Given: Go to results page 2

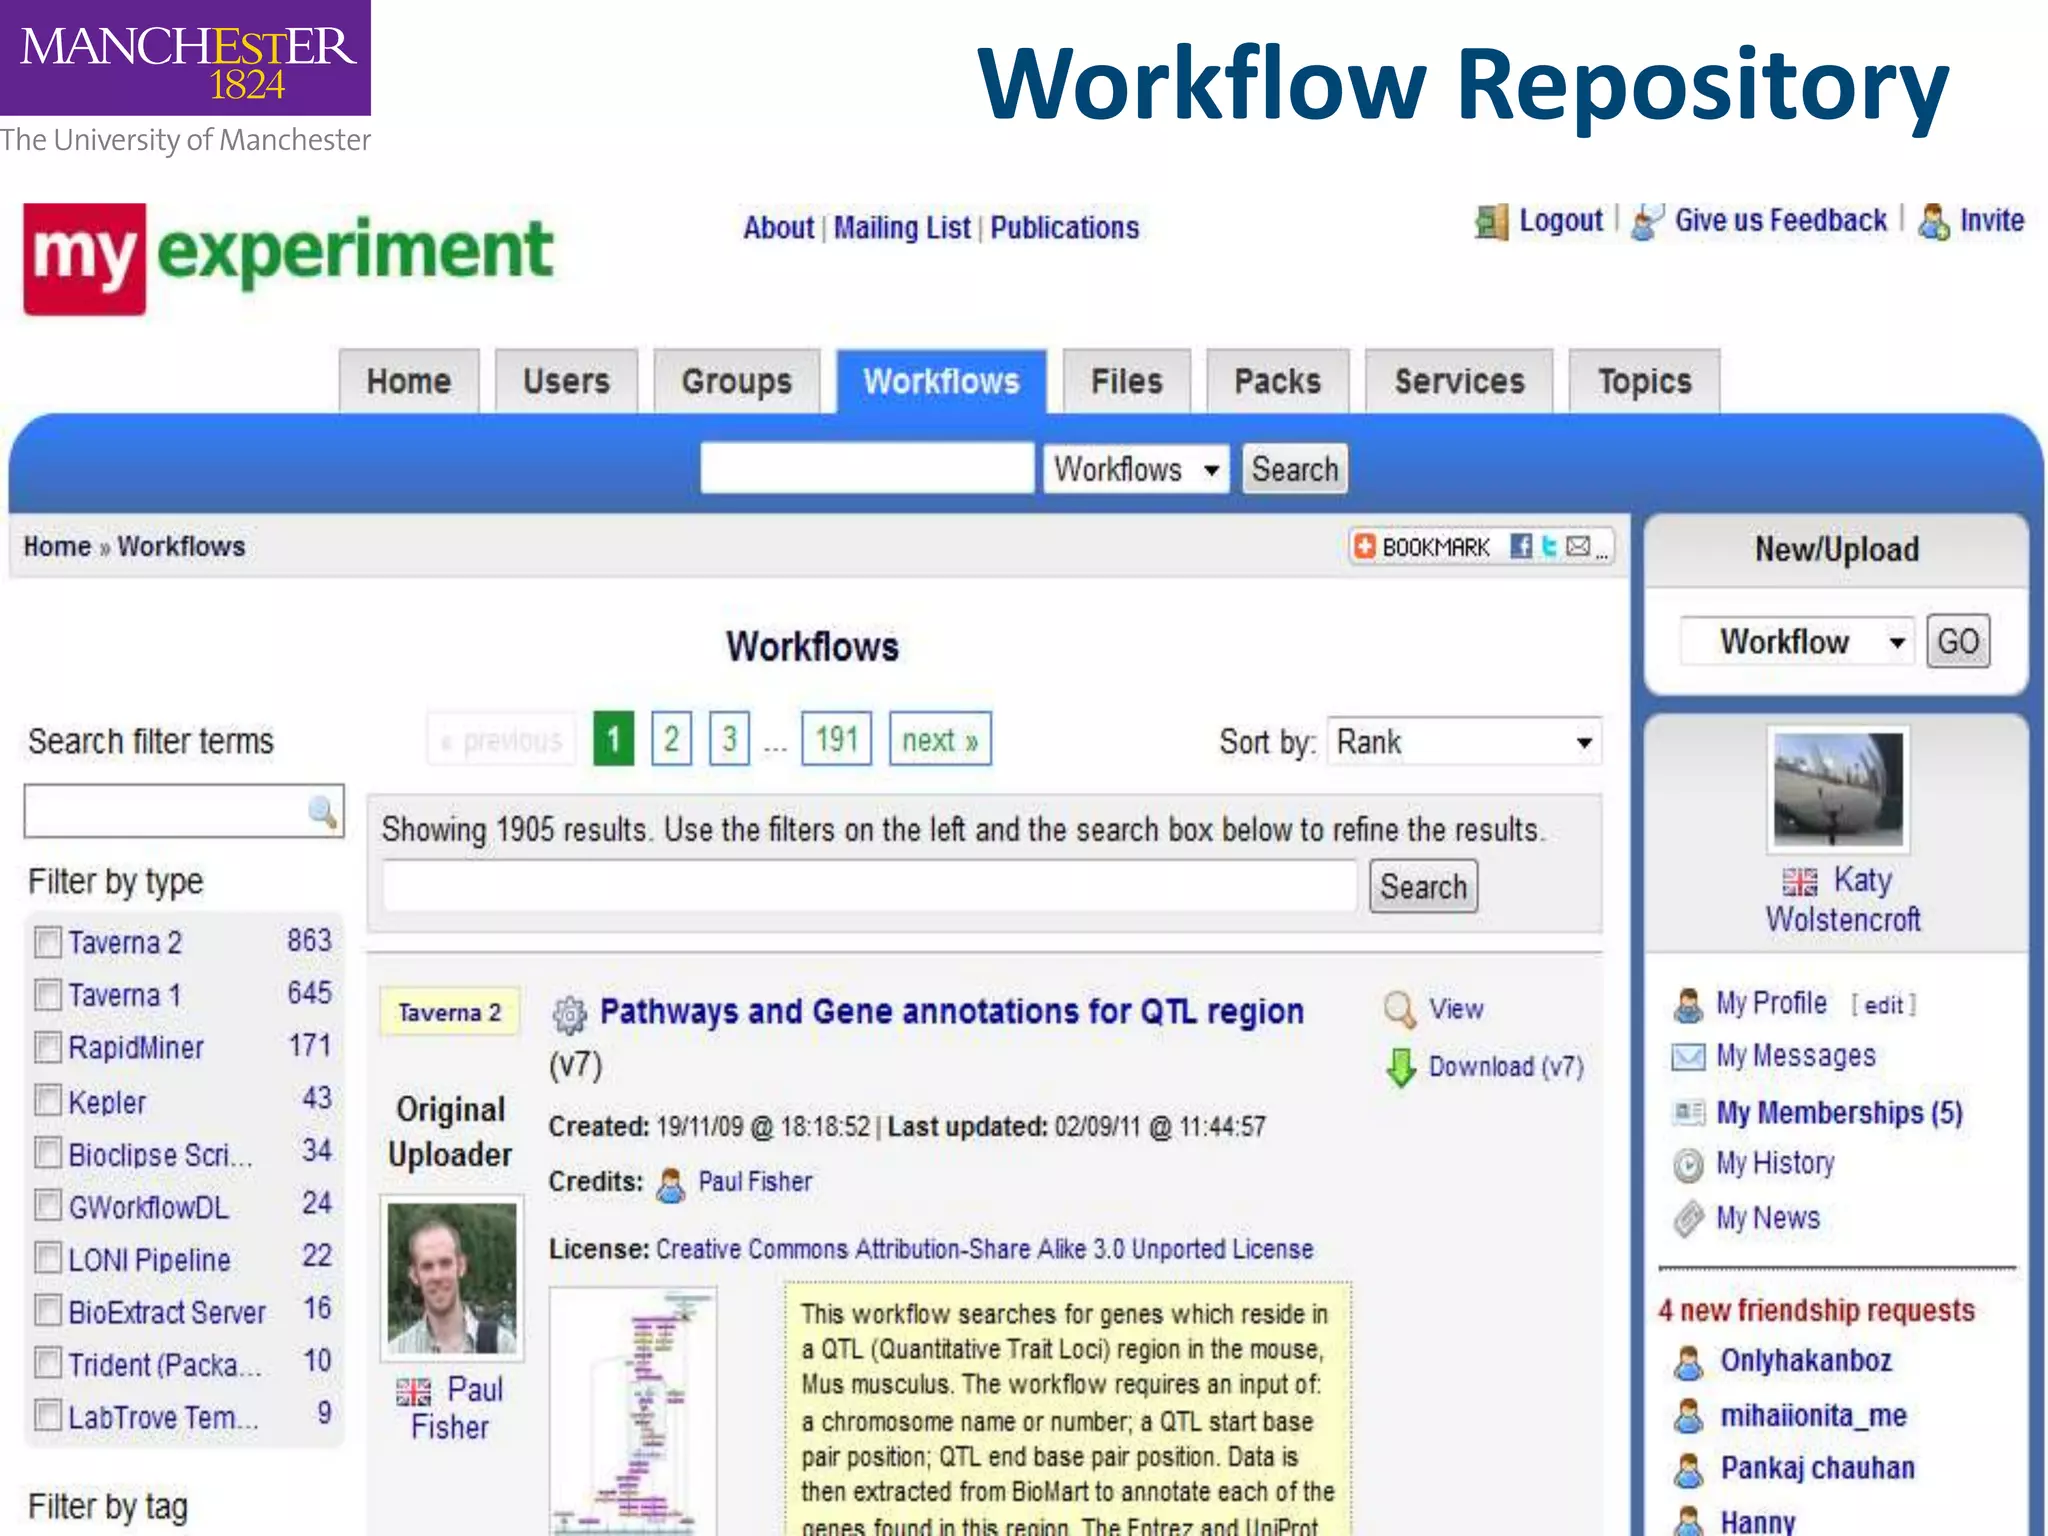Looking at the screenshot, I should point(671,739).
